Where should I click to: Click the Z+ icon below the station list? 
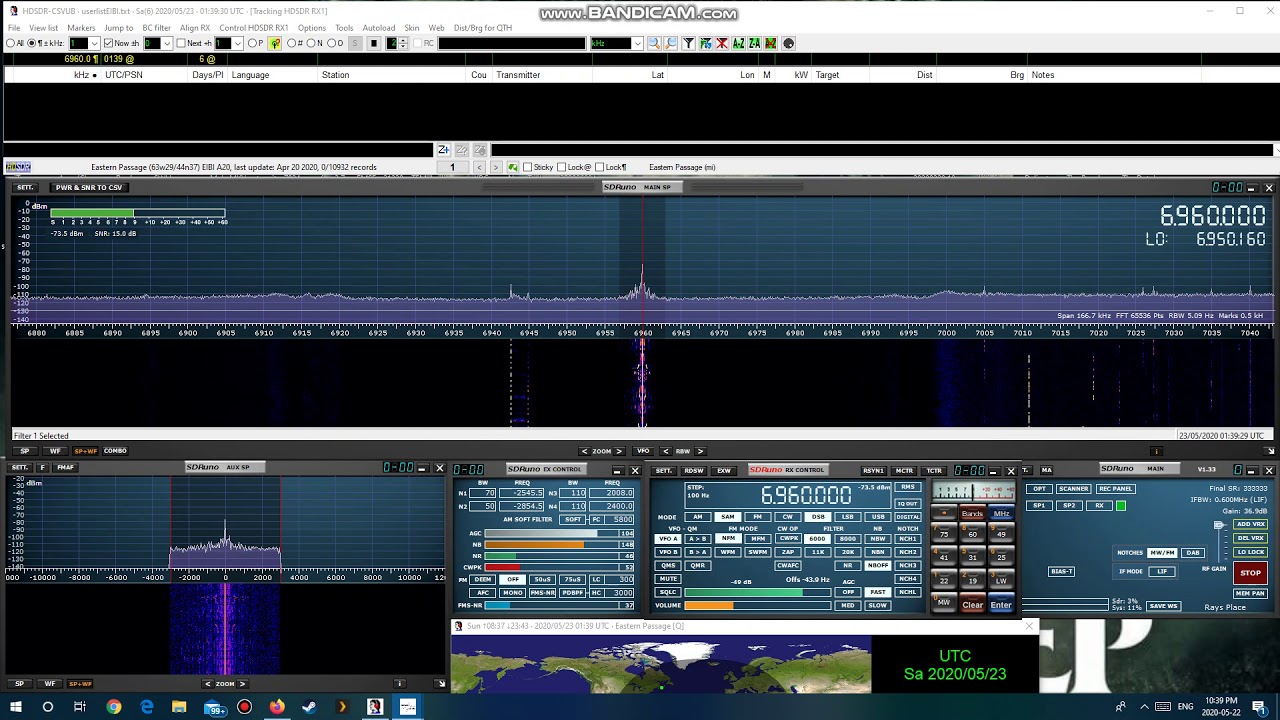(x=443, y=150)
